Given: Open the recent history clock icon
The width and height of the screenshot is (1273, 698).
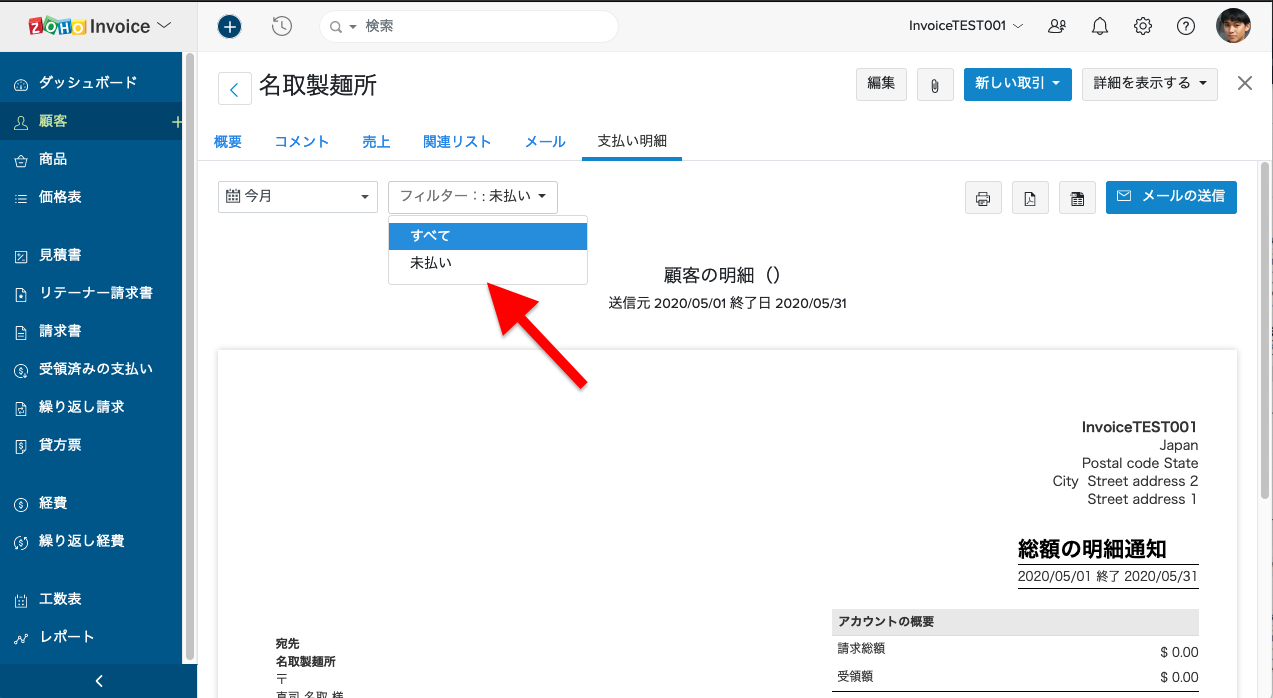Looking at the screenshot, I should click(x=282, y=27).
